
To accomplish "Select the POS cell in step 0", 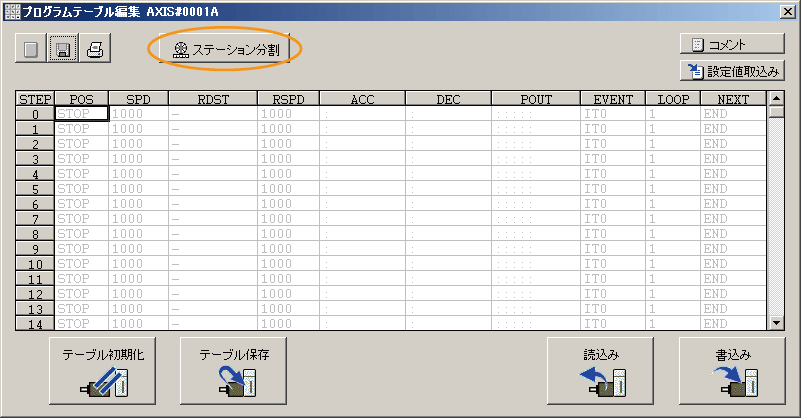I will [x=81, y=114].
